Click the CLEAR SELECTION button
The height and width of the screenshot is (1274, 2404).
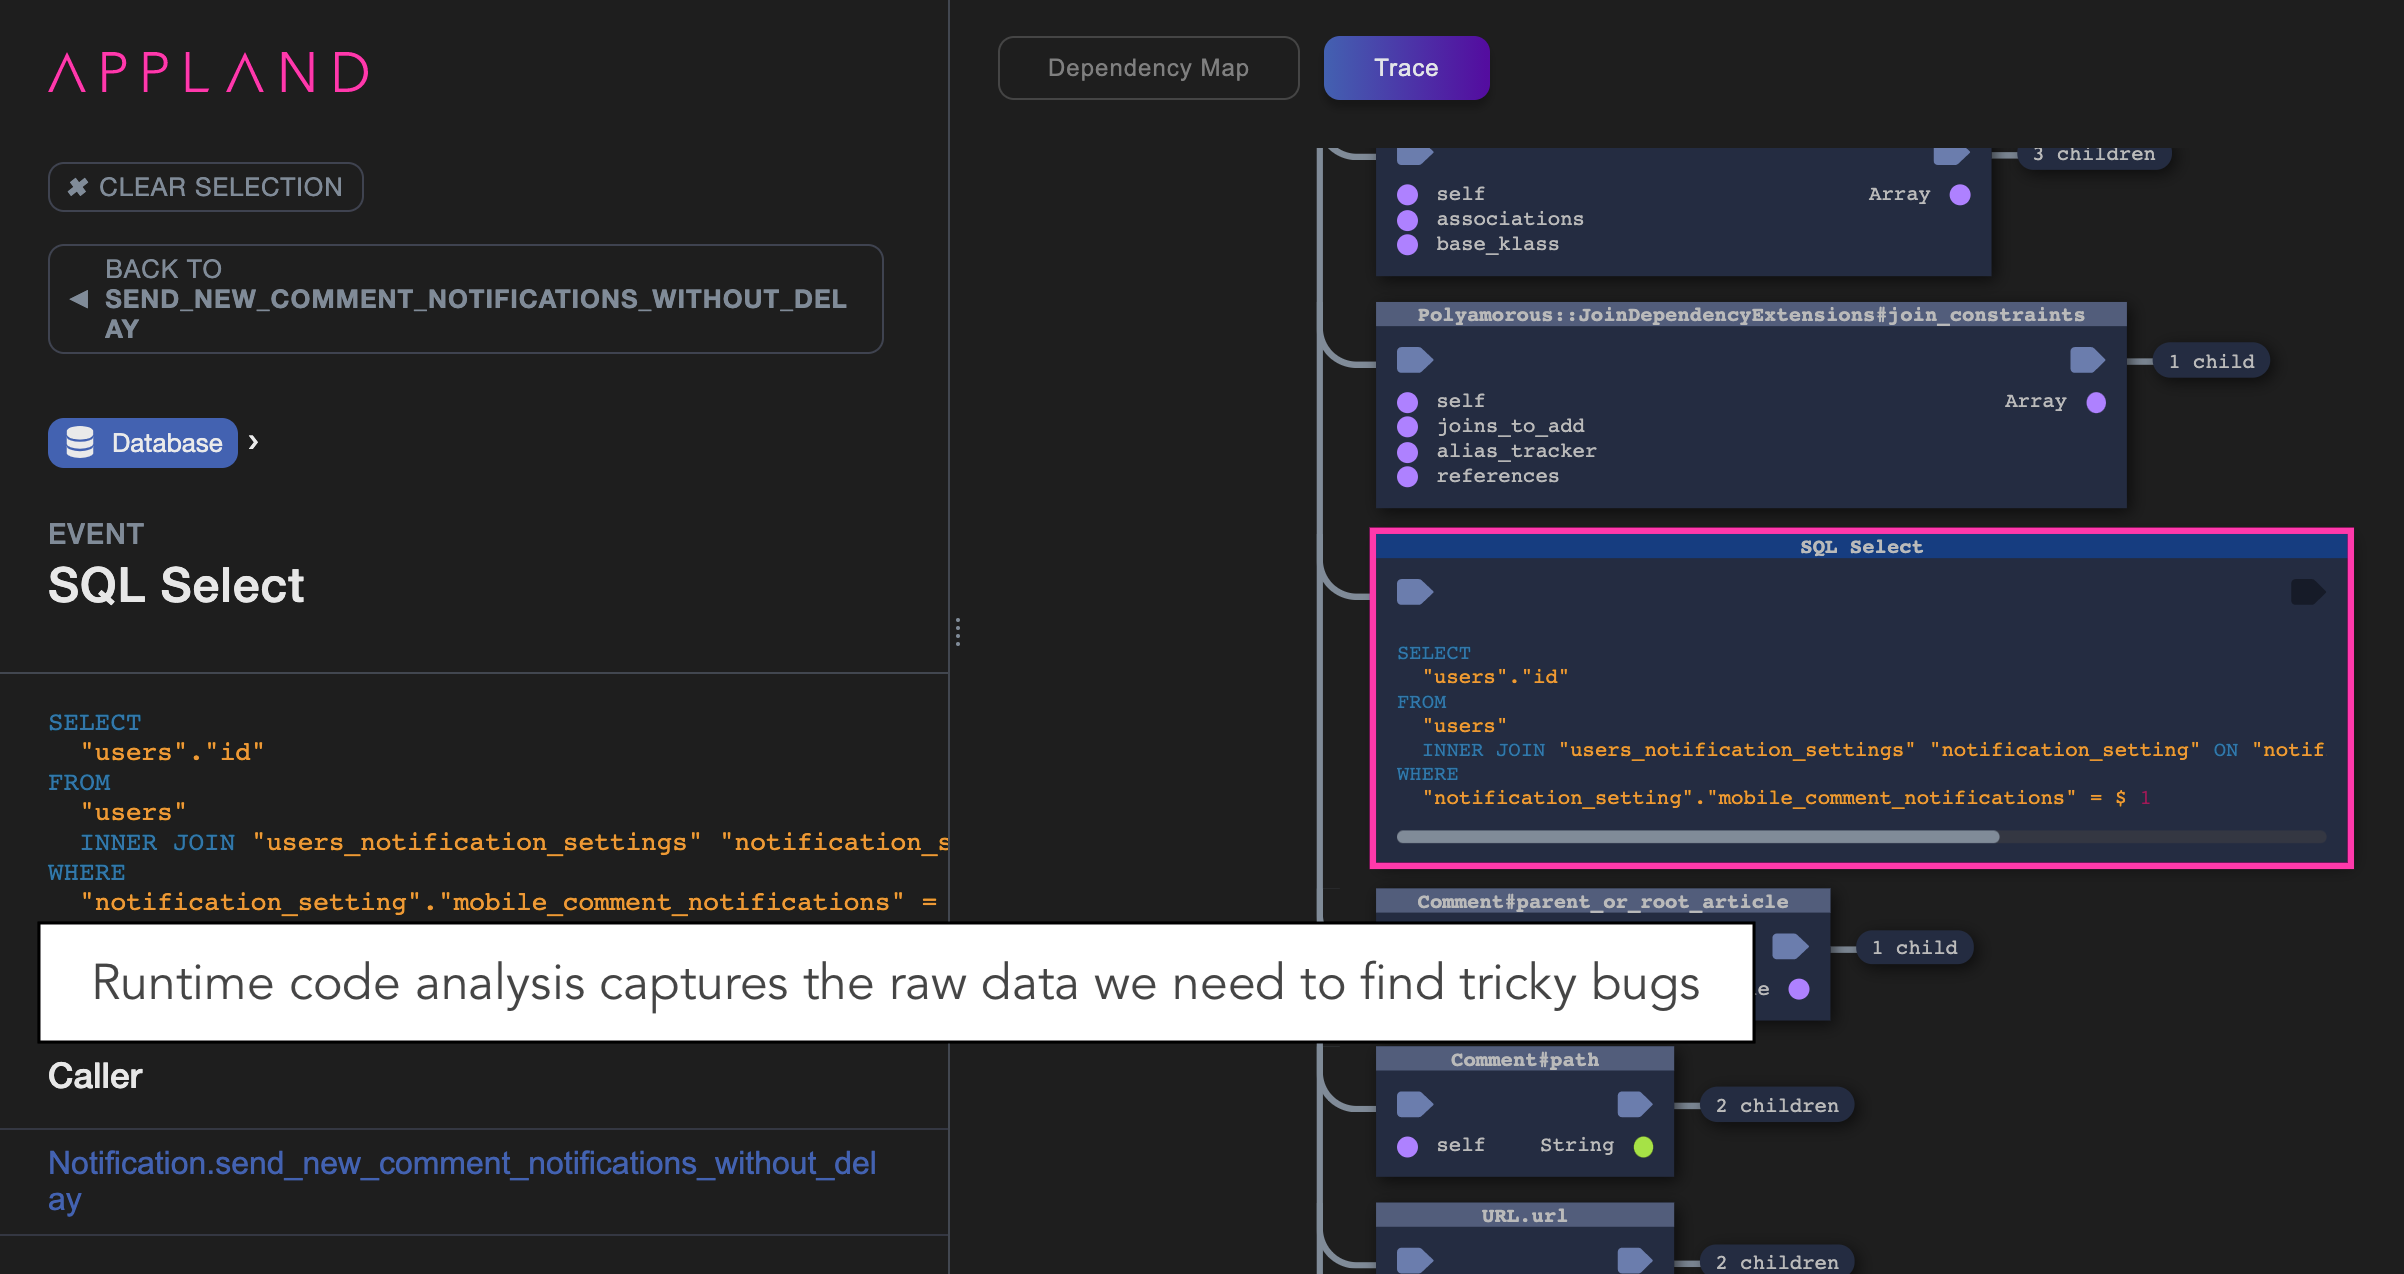click(205, 186)
